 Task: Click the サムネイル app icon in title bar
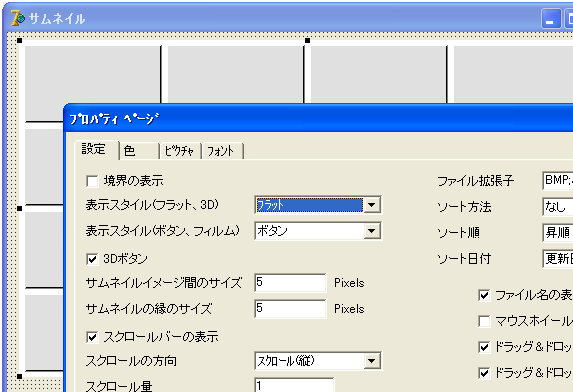tap(18, 18)
